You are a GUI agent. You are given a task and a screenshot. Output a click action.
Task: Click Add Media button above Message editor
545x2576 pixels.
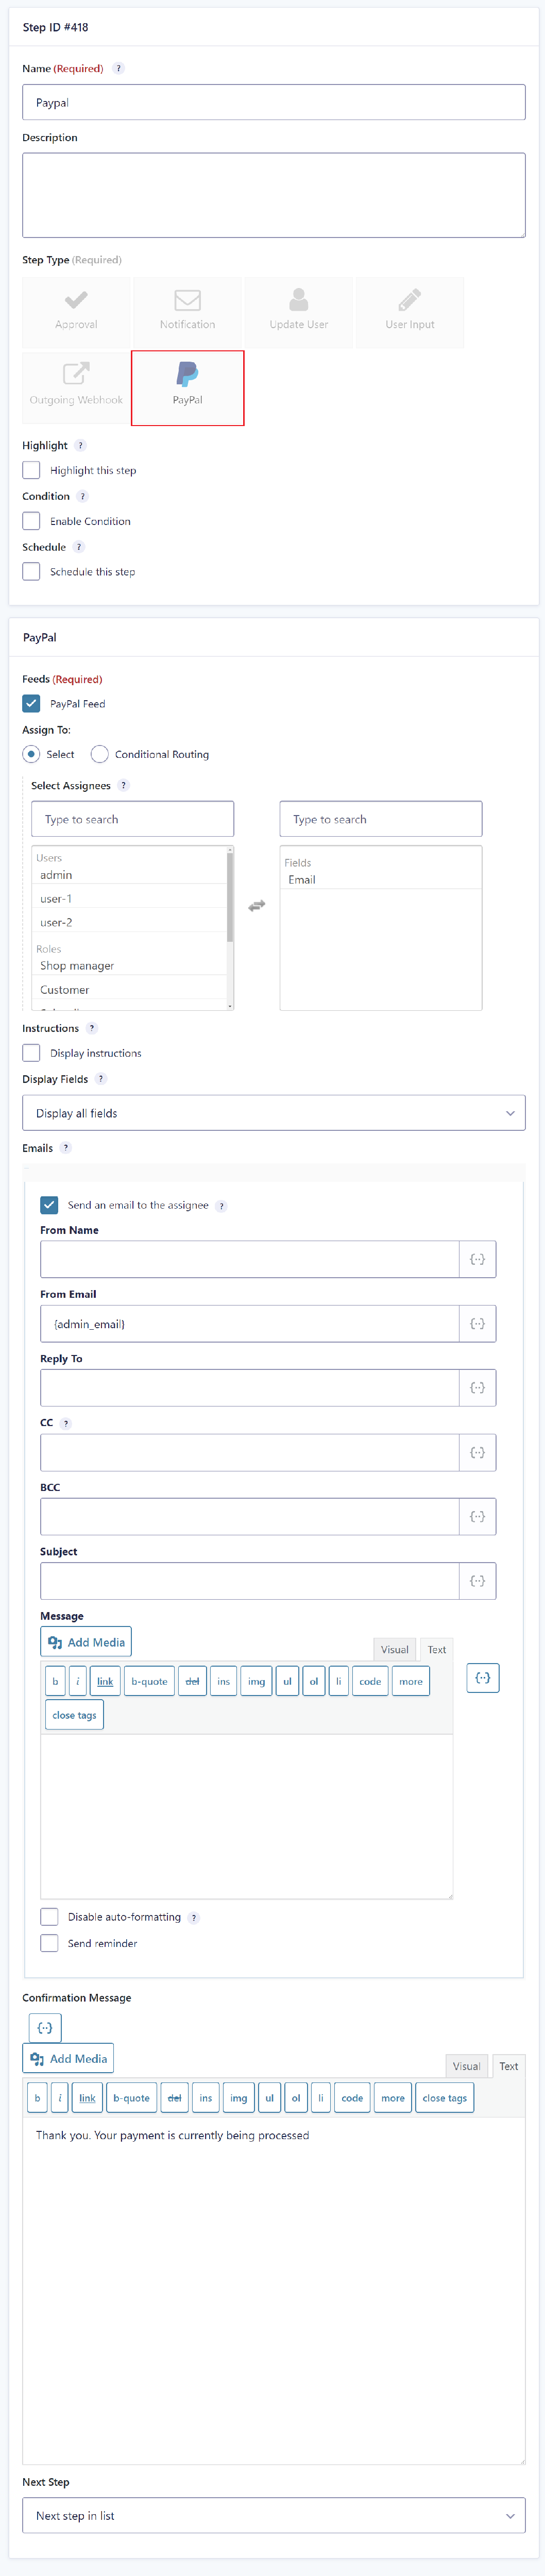tap(86, 1642)
